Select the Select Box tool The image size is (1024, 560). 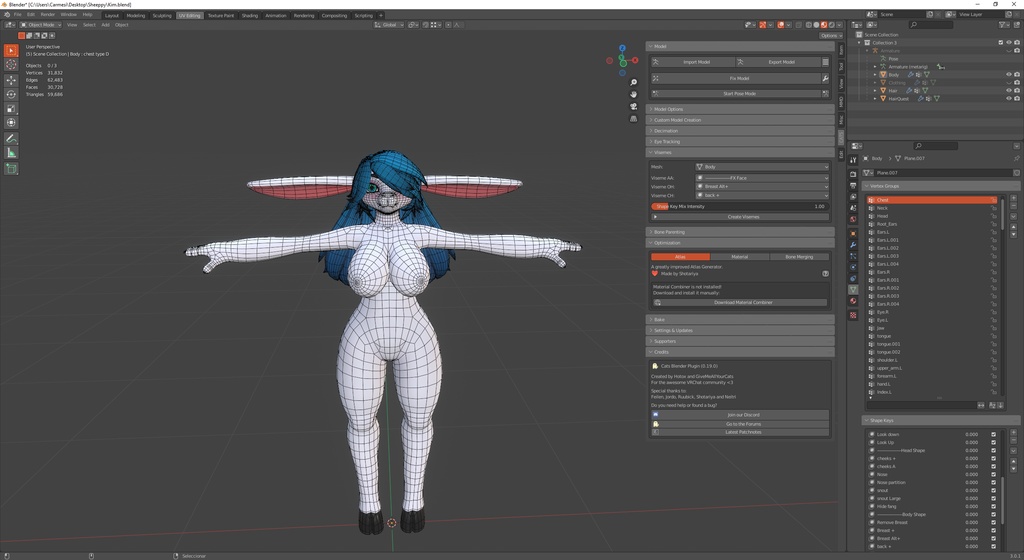(x=11, y=50)
